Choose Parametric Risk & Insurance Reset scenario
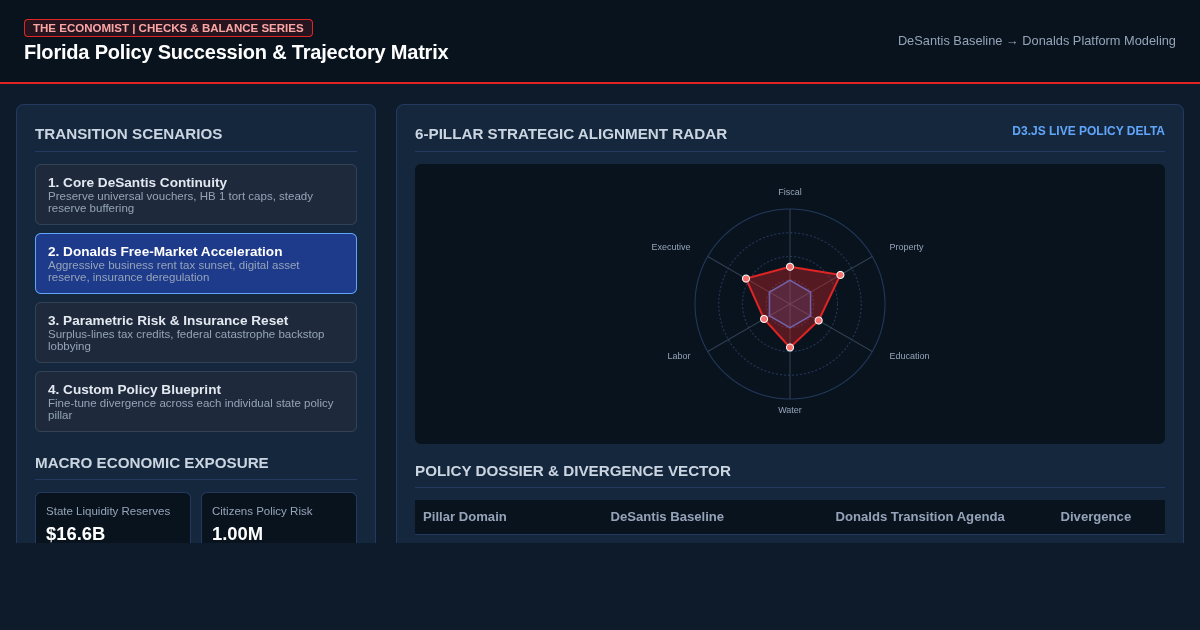Viewport: 1200px width, 630px height. (196, 332)
